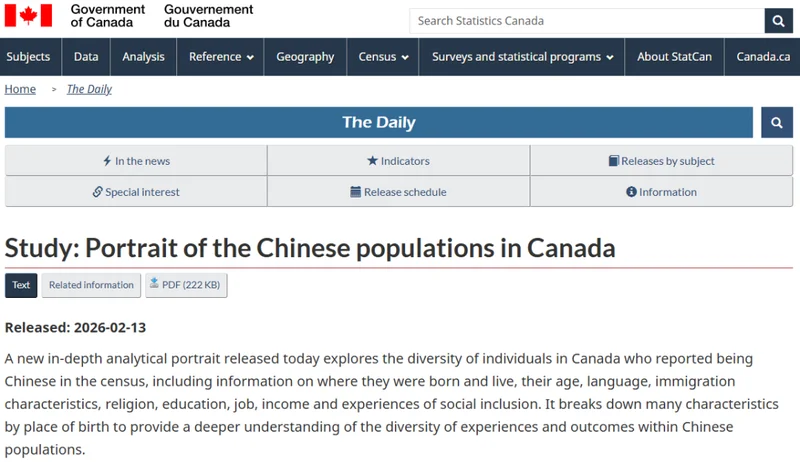The width and height of the screenshot is (800, 462).
Task: Open the Subjects menu item
Action: tap(28, 57)
